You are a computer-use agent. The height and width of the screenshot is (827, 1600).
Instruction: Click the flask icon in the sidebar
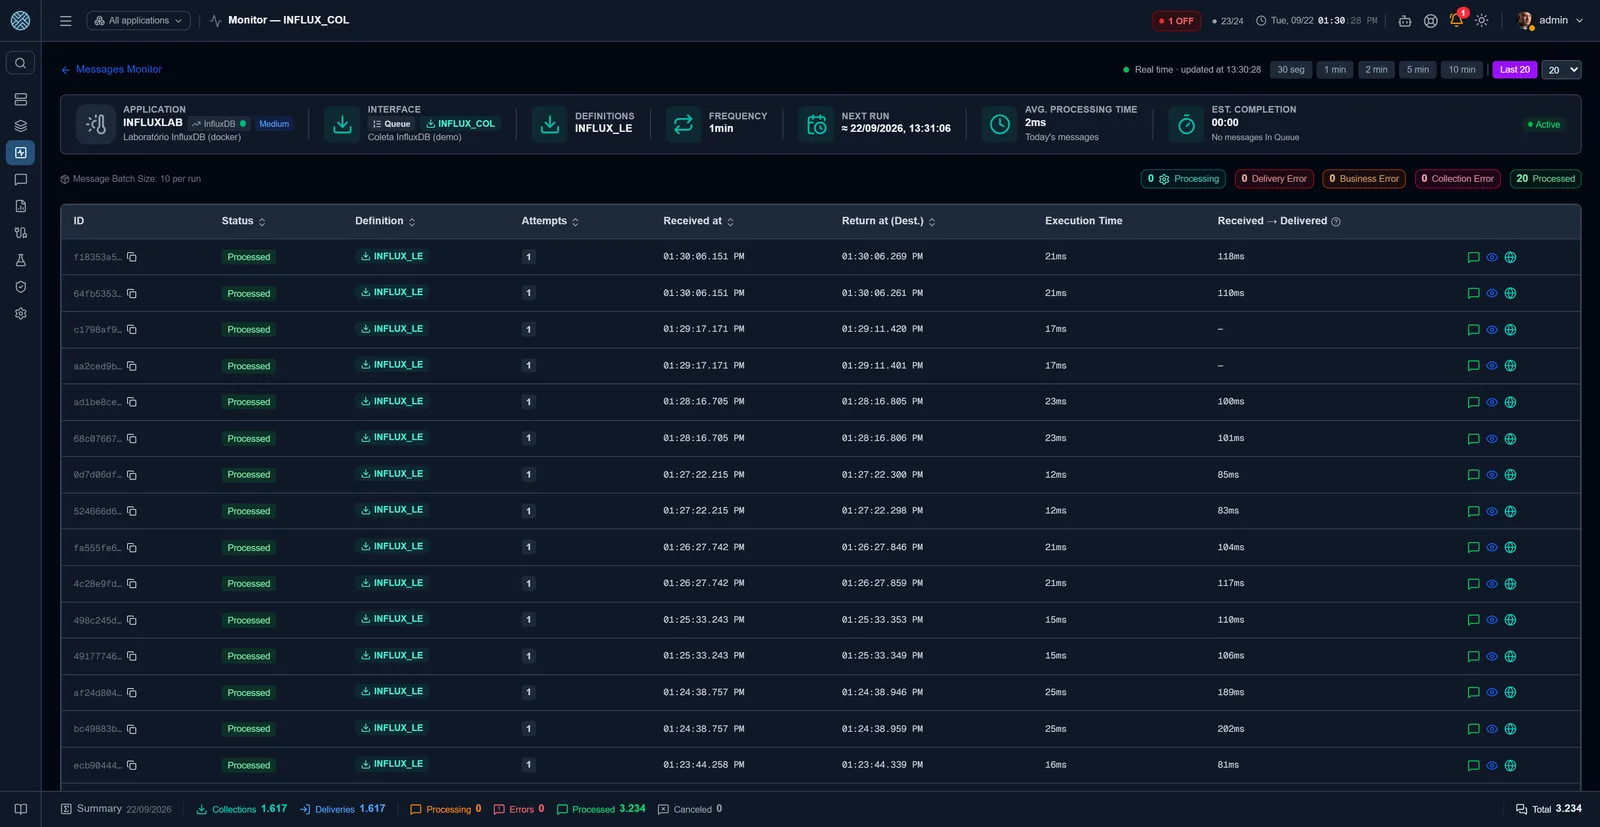(20, 260)
